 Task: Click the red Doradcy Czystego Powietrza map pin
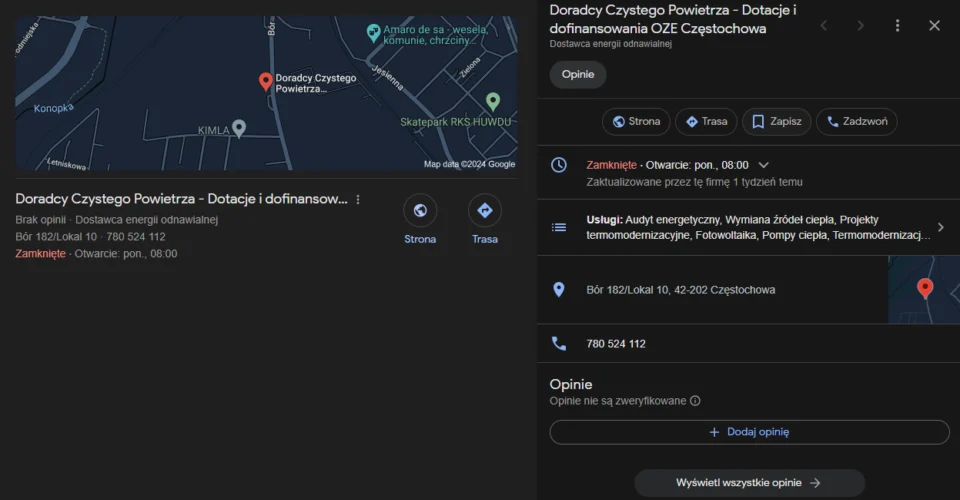[x=265, y=82]
